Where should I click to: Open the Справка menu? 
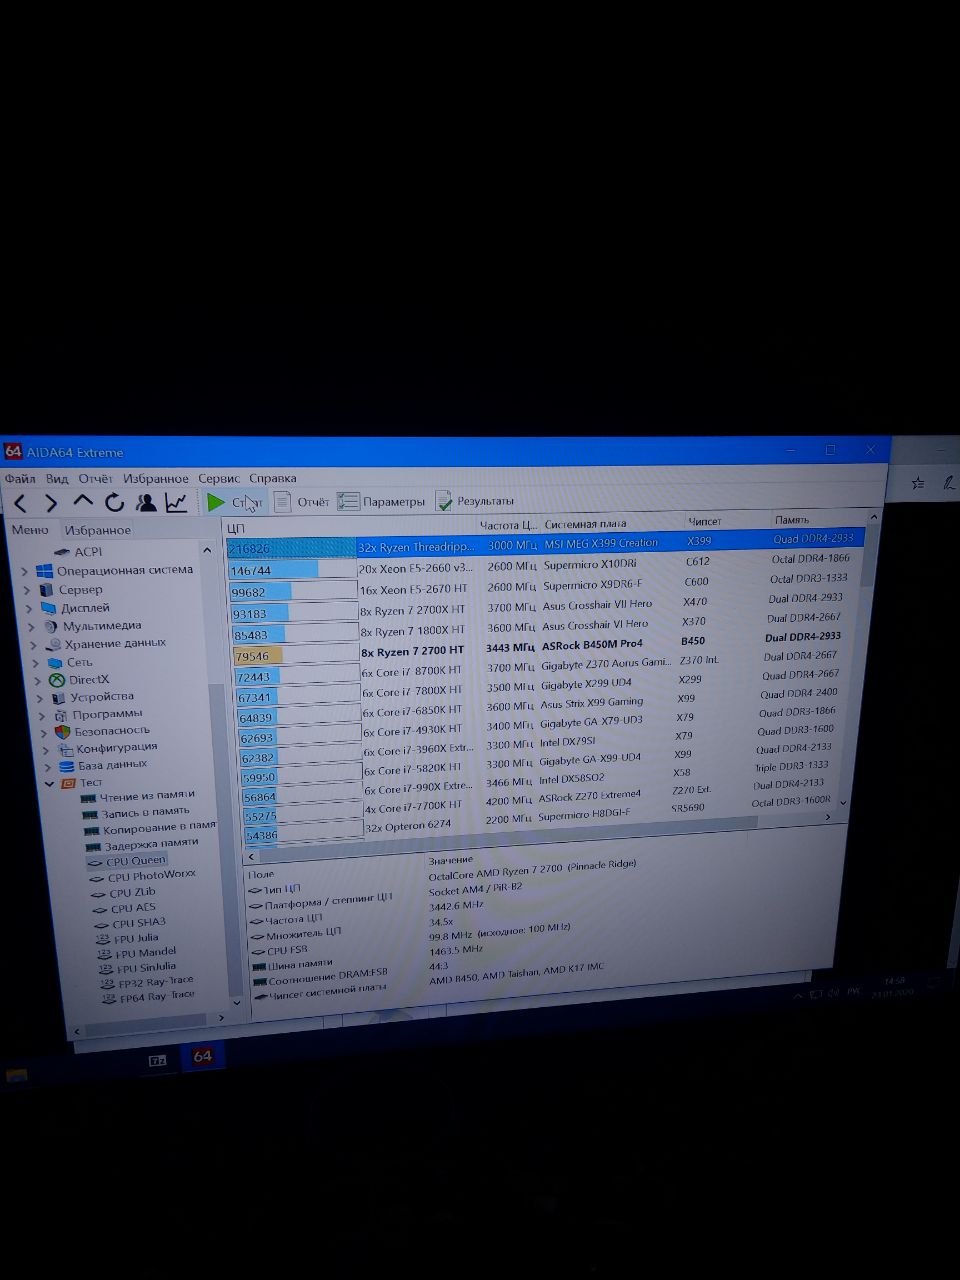tap(272, 478)
